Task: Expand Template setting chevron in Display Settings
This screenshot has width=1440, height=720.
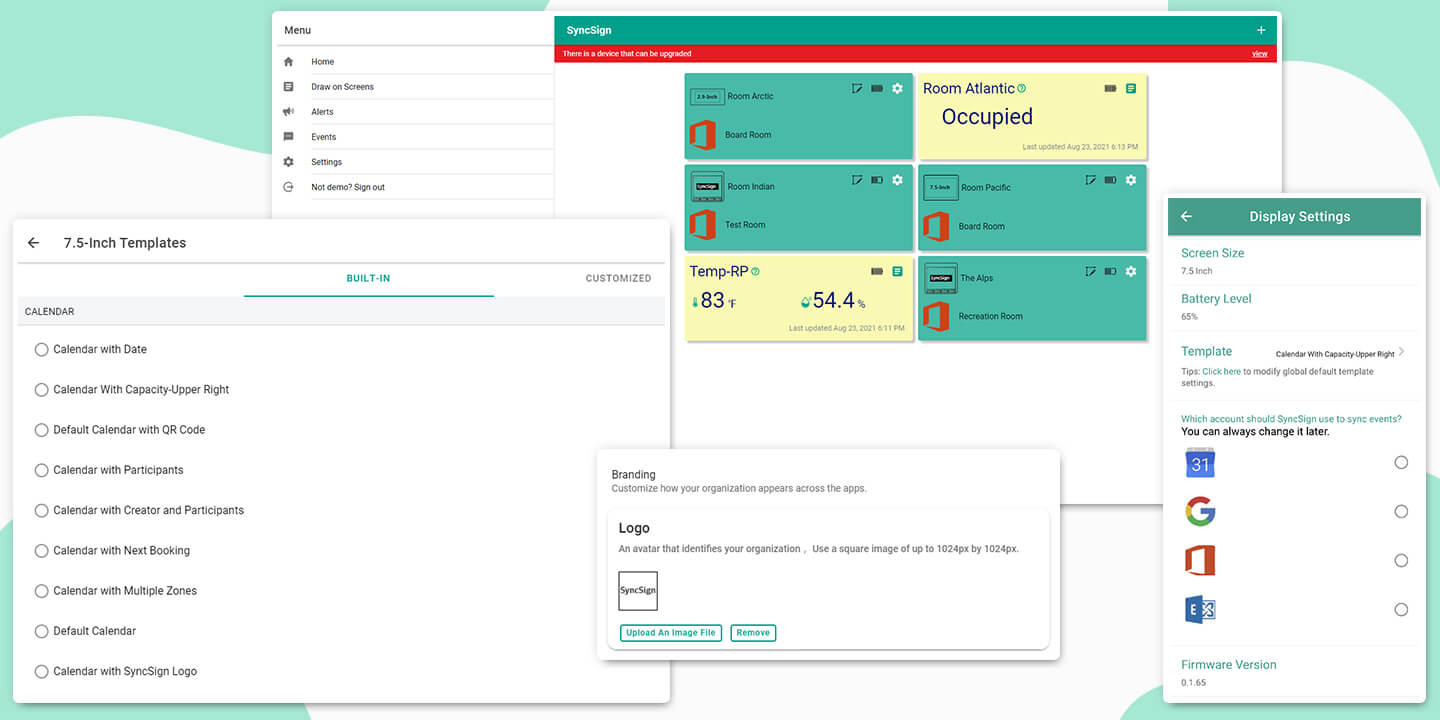Action: (1402, 352)
